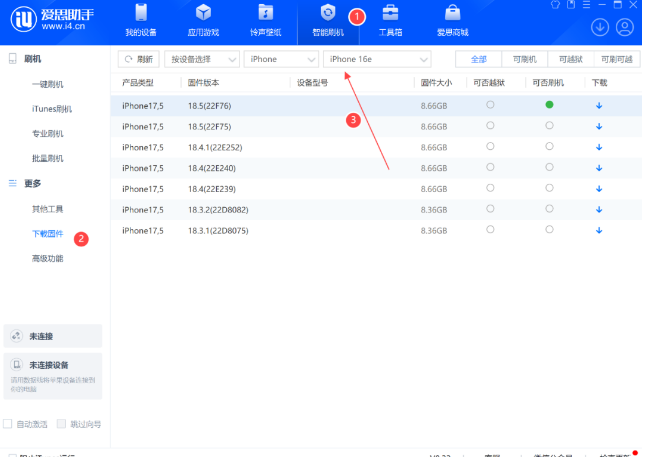The height and width of the screenshot is (457, 646).
Task: Click the 未连接设备 device icon
Action: click(16, 365)
